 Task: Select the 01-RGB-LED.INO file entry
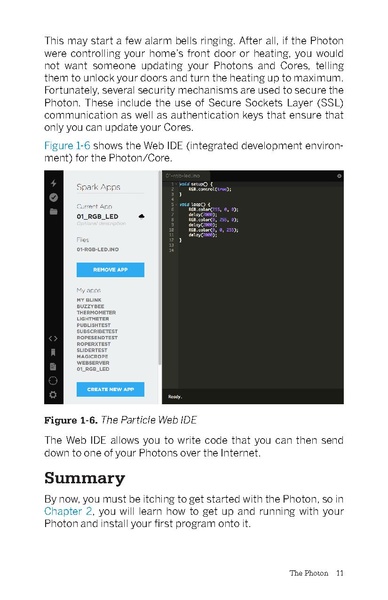coord(98,249)
